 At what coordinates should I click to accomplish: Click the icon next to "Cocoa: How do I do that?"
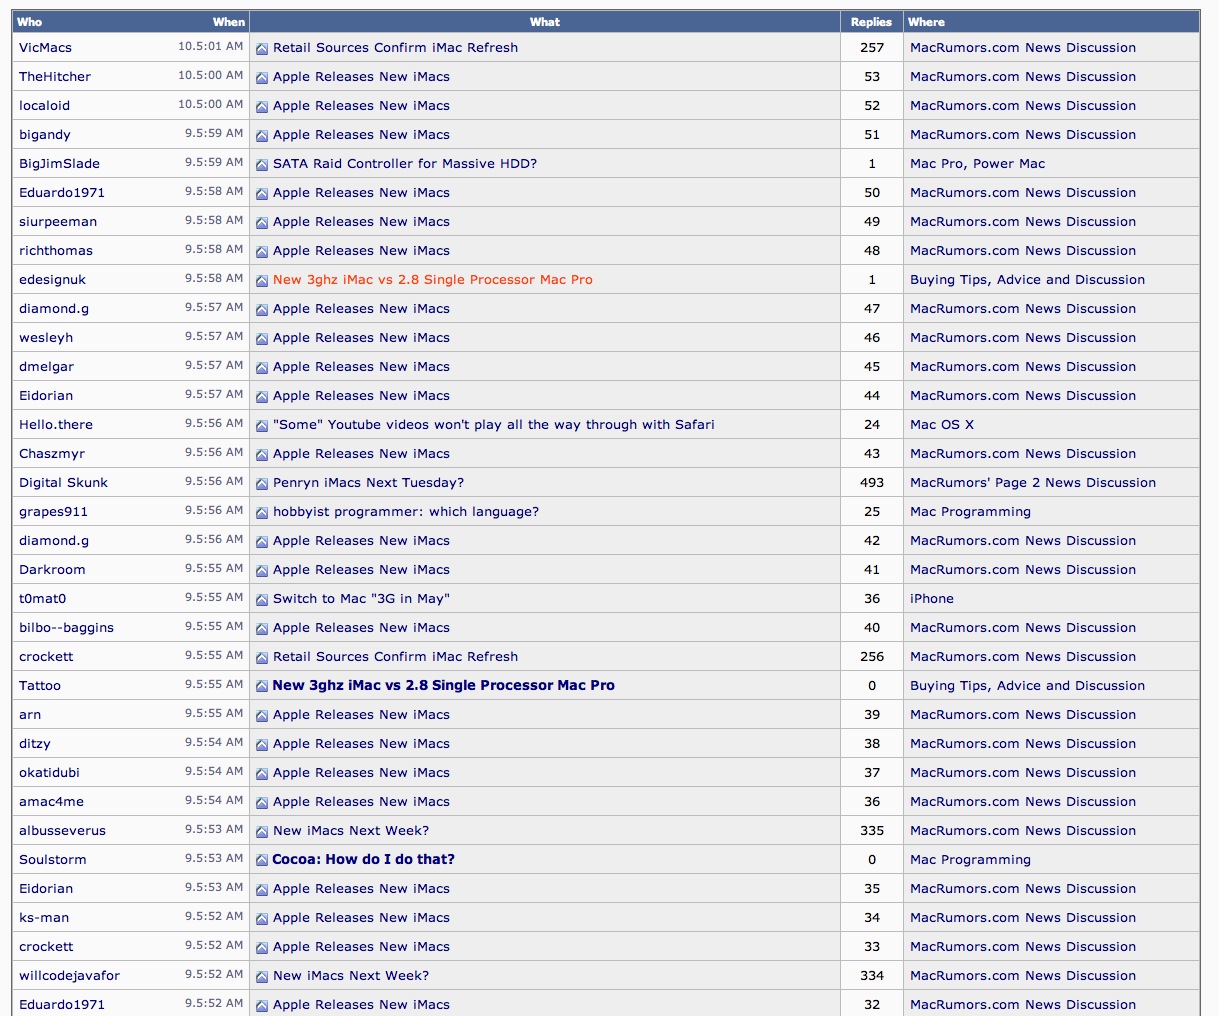[x=261, y=859]
